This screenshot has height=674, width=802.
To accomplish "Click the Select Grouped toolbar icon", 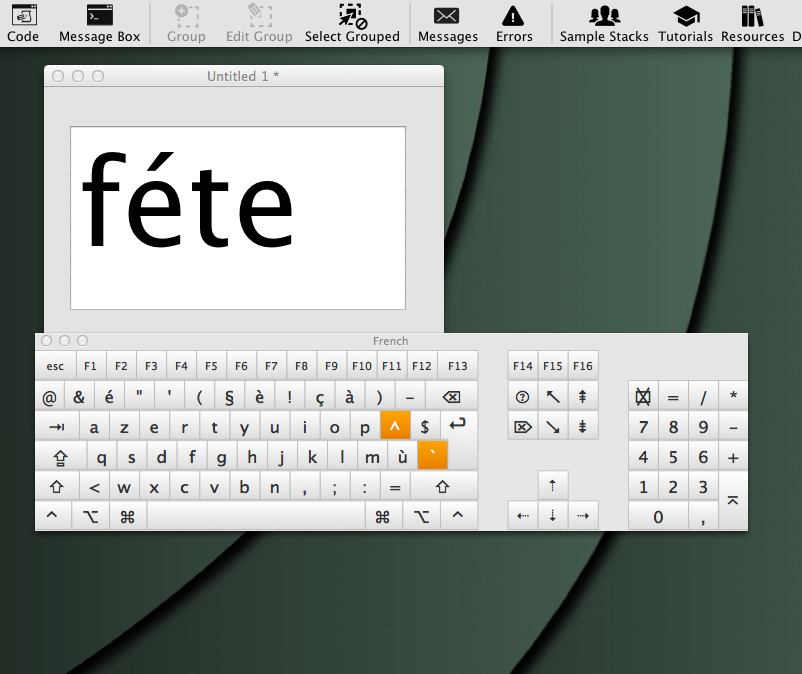I will 352,23.
